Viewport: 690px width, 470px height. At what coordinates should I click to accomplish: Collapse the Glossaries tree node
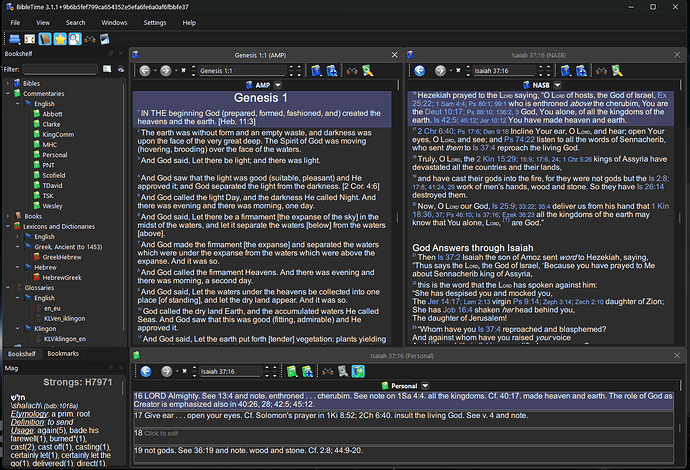pyautogui.click(x=7, y=287)
